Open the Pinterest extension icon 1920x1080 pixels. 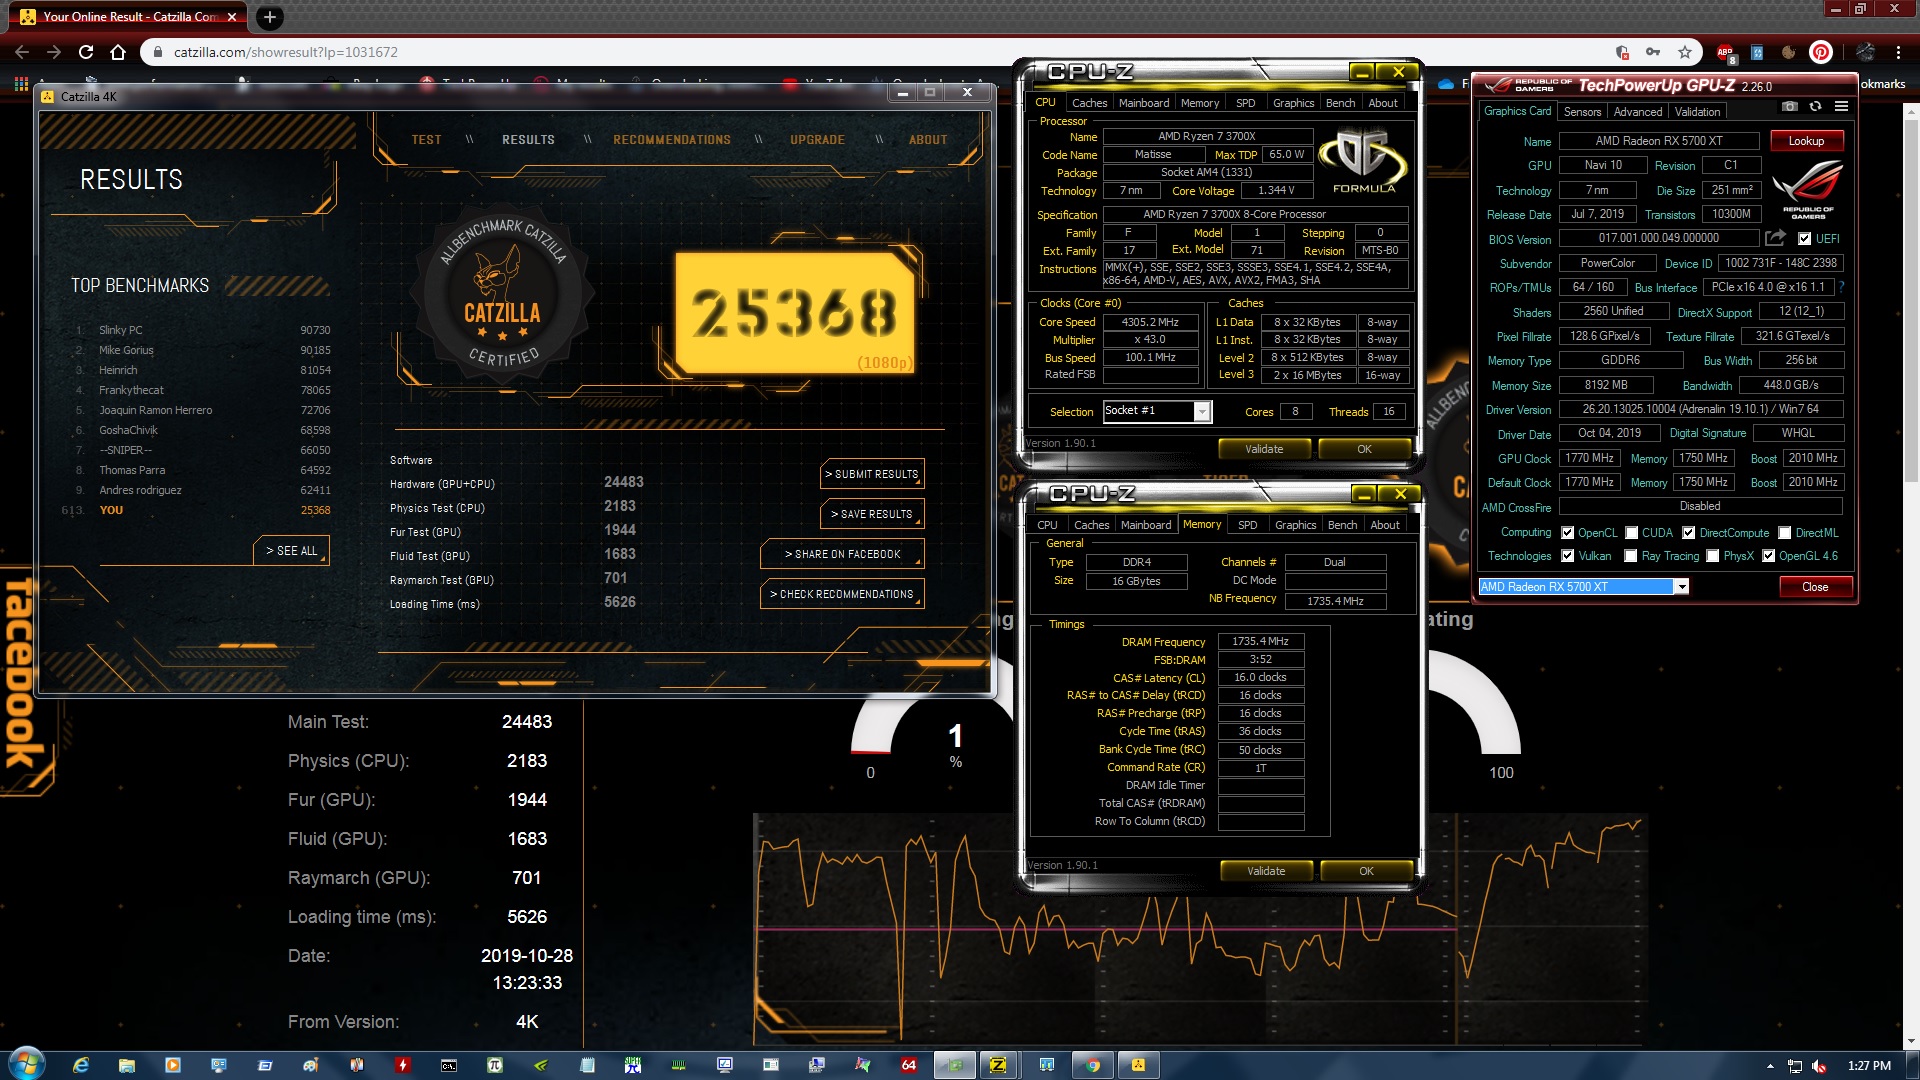coord(1821,52)
